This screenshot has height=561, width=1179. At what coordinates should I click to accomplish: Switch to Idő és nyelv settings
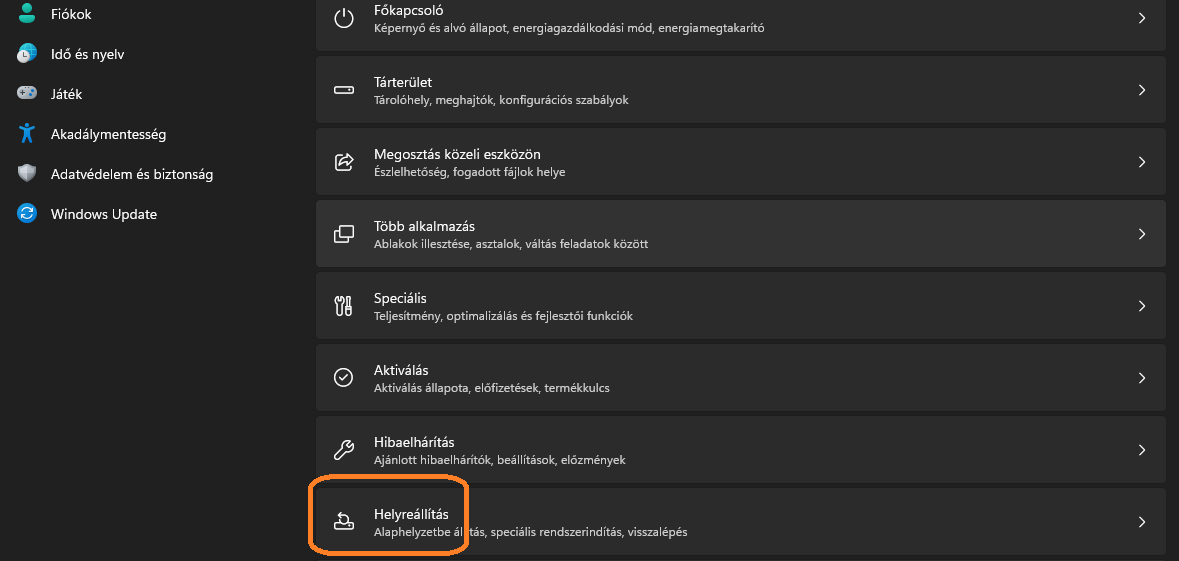pyautogui.click(x=87, y=54)
